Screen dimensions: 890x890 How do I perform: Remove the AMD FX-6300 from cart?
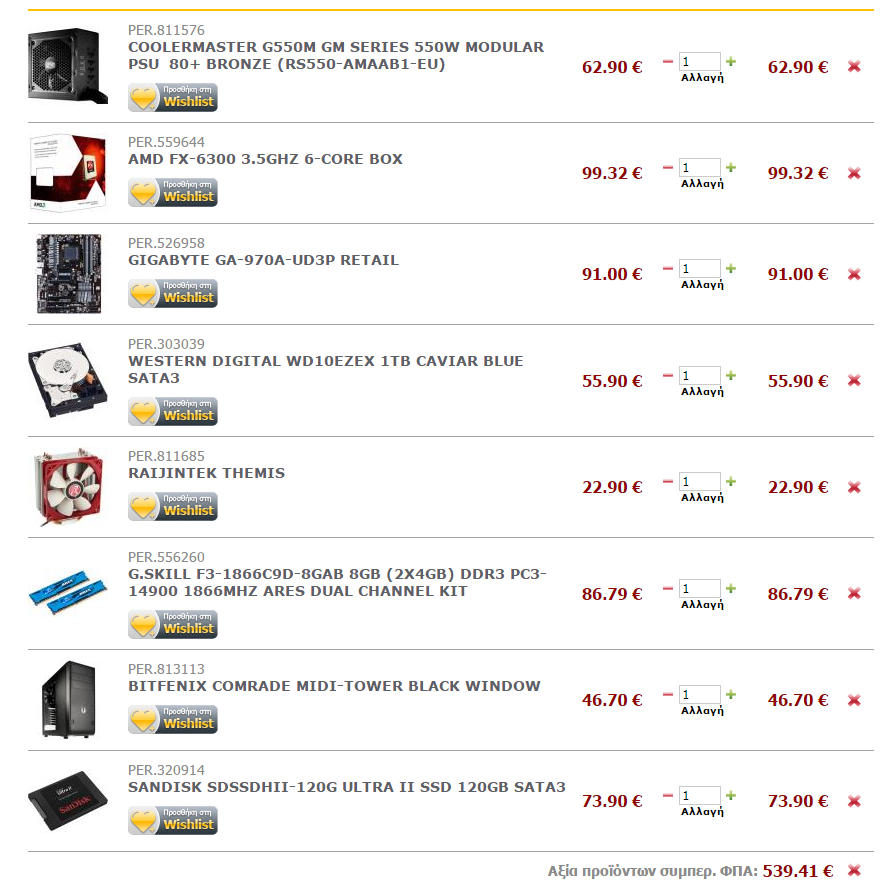854,173
